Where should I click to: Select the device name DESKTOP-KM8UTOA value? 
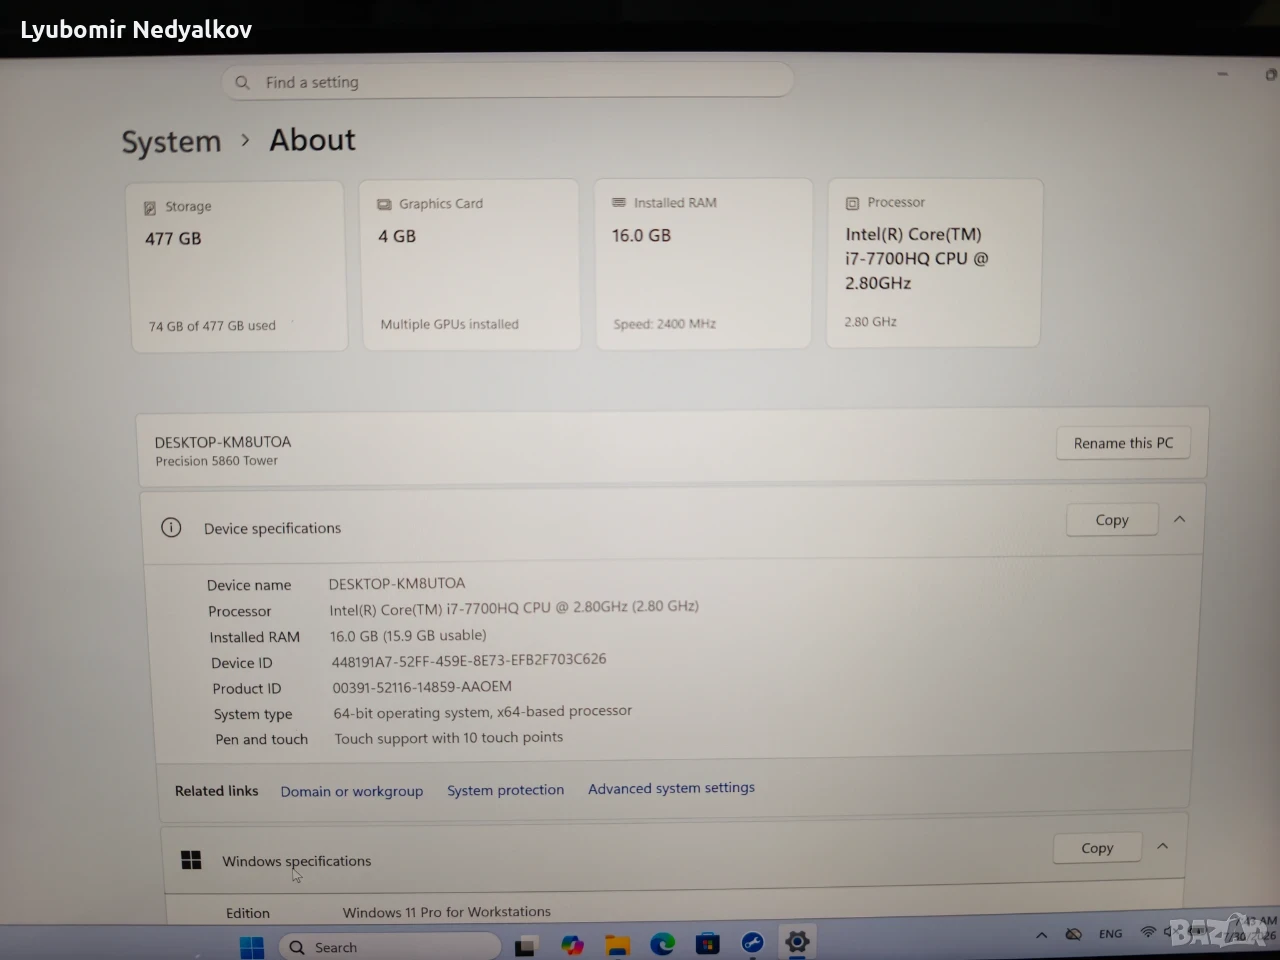coord(397,583)
